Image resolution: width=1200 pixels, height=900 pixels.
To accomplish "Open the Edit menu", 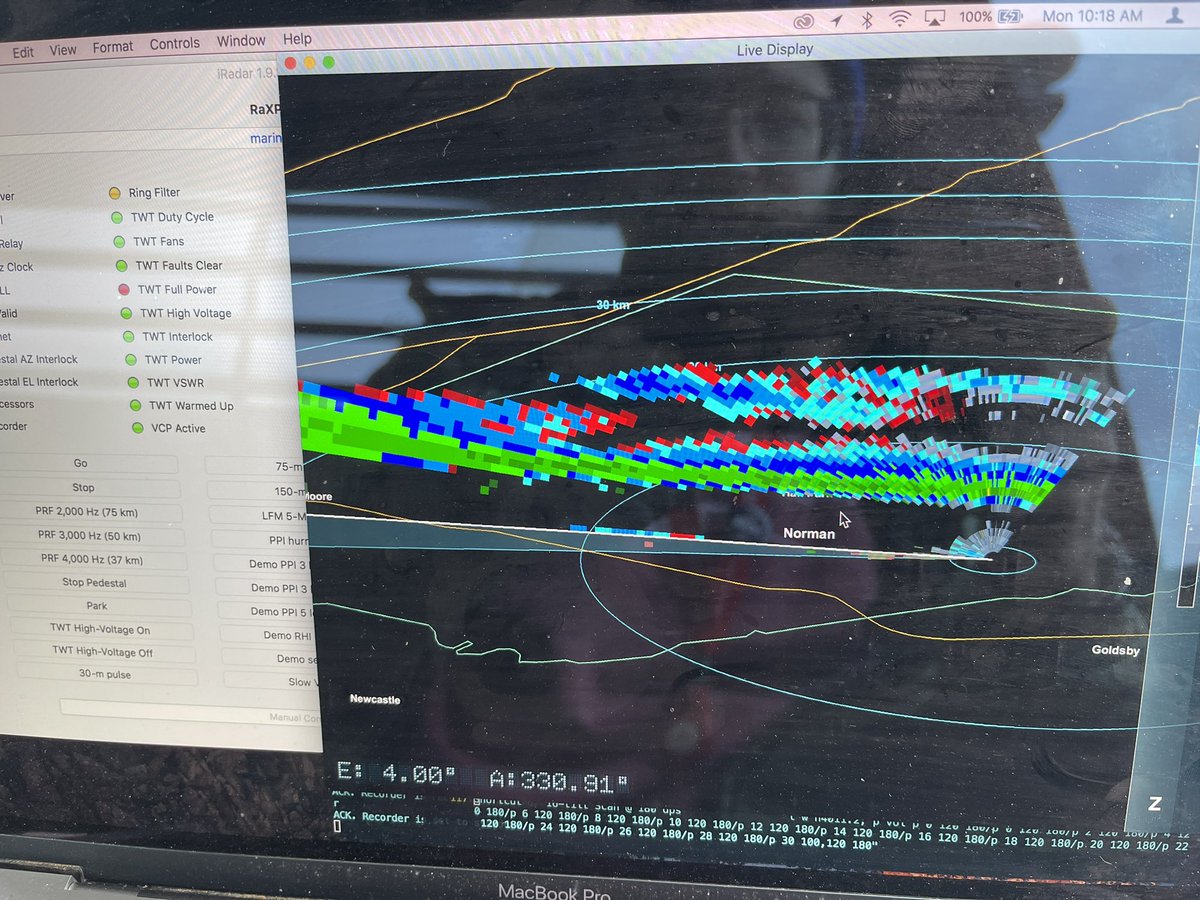I will click(23, 52).
